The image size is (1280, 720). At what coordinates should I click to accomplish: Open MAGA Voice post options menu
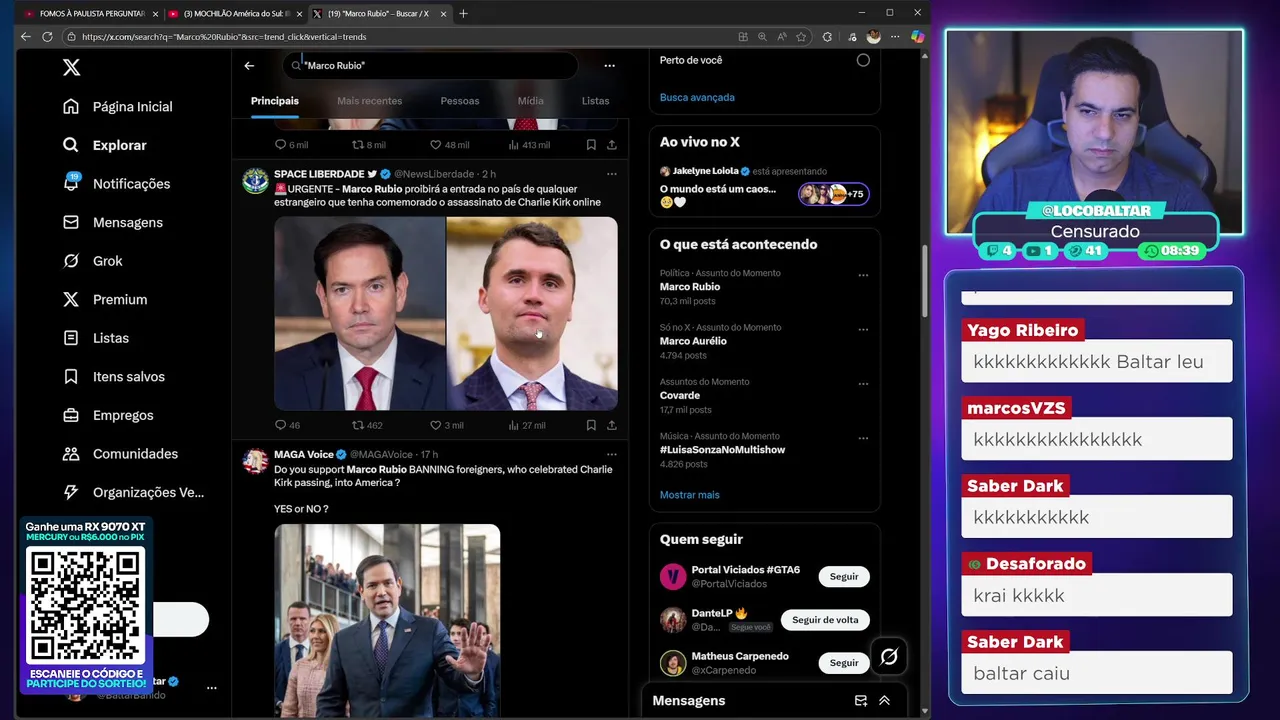611,454
